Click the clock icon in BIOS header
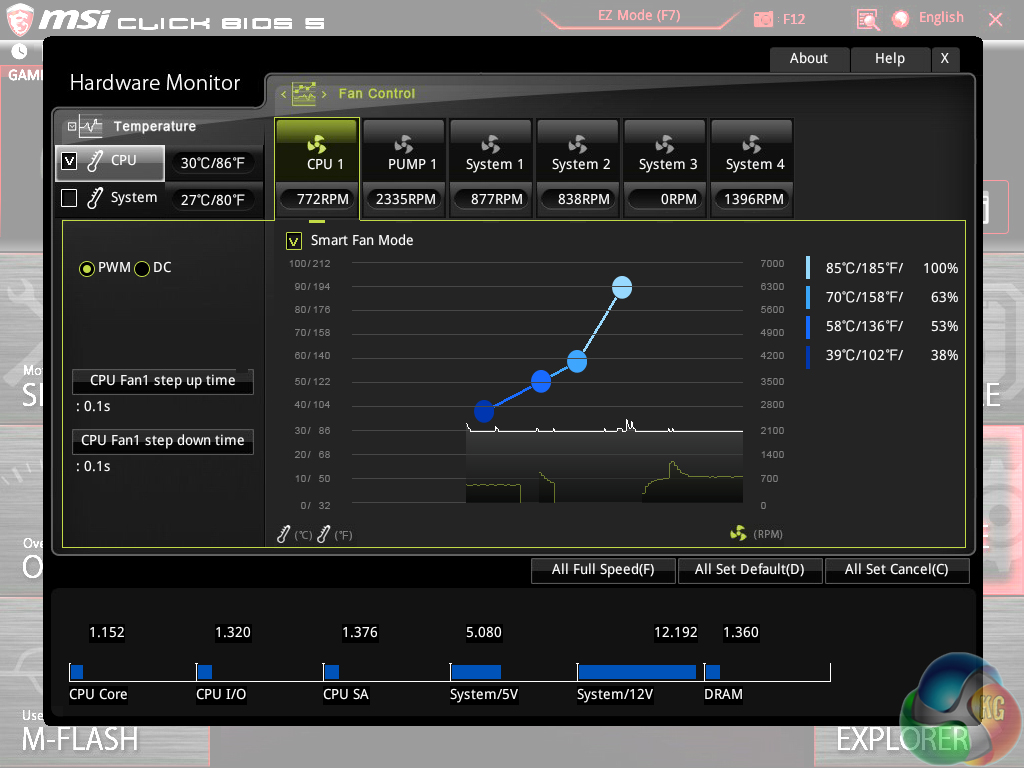The height and width of the screenshot is (768, 1024). (x=20, y=51)
